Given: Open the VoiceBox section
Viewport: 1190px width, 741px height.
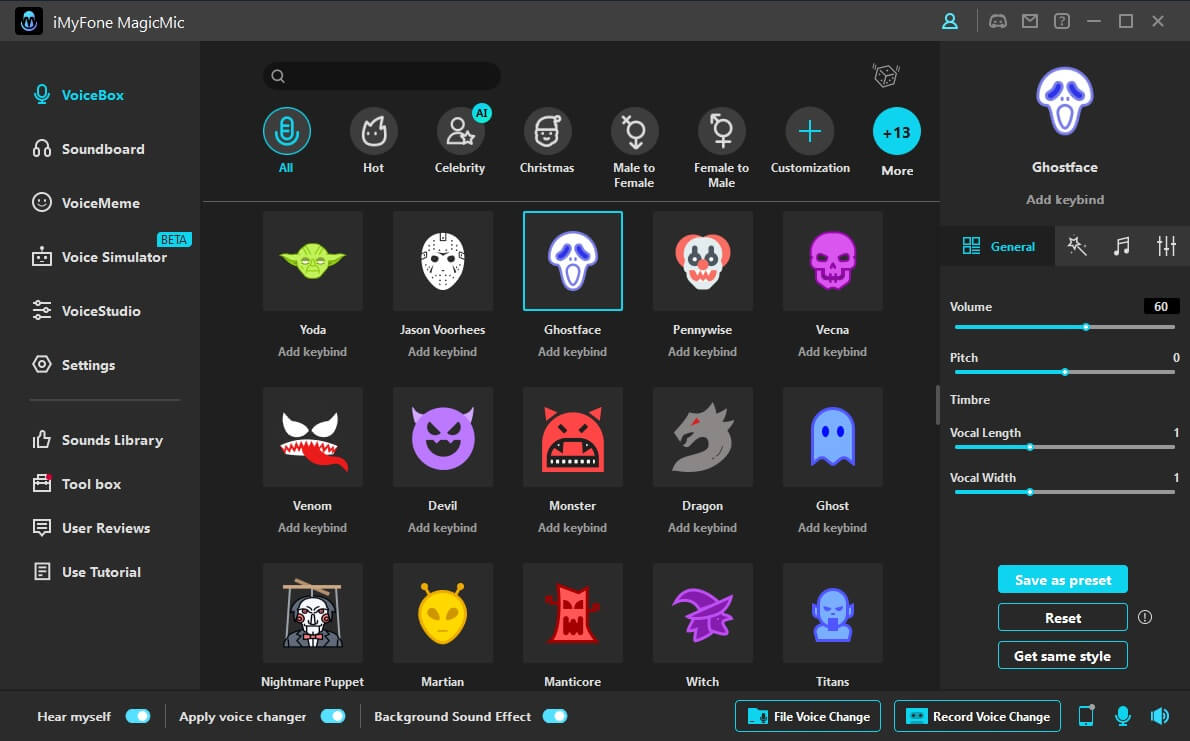Looking at the screenshot, I should point(77,95).
